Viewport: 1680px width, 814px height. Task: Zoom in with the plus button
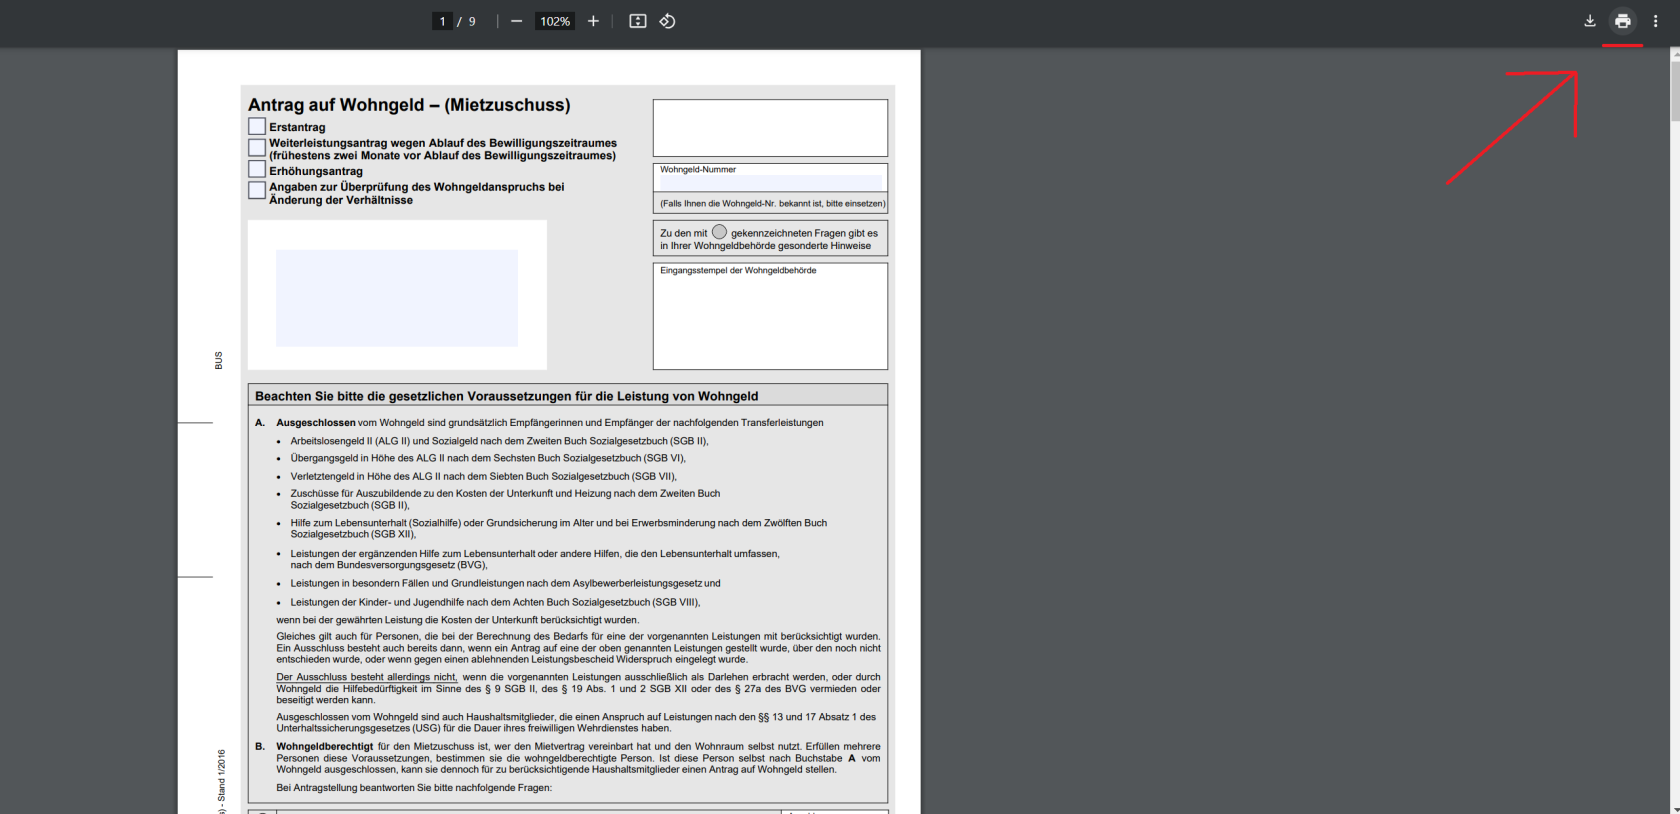tap(593, 21)
